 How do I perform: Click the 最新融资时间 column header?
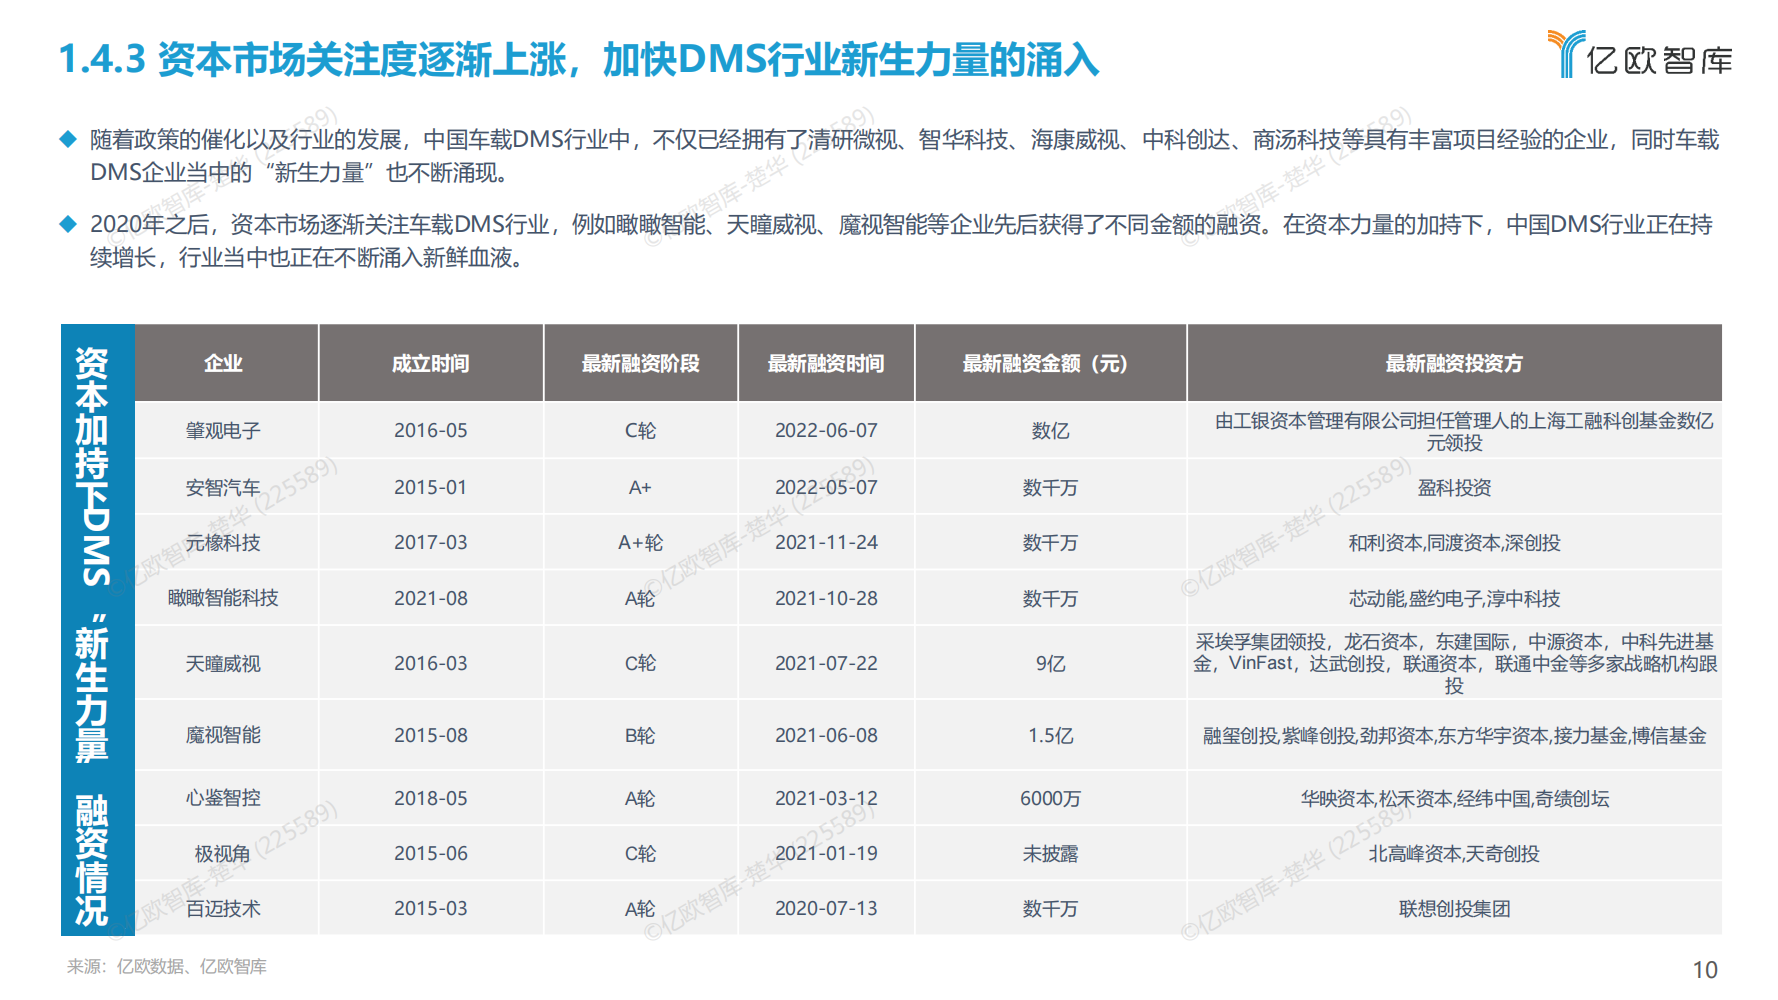826,363
